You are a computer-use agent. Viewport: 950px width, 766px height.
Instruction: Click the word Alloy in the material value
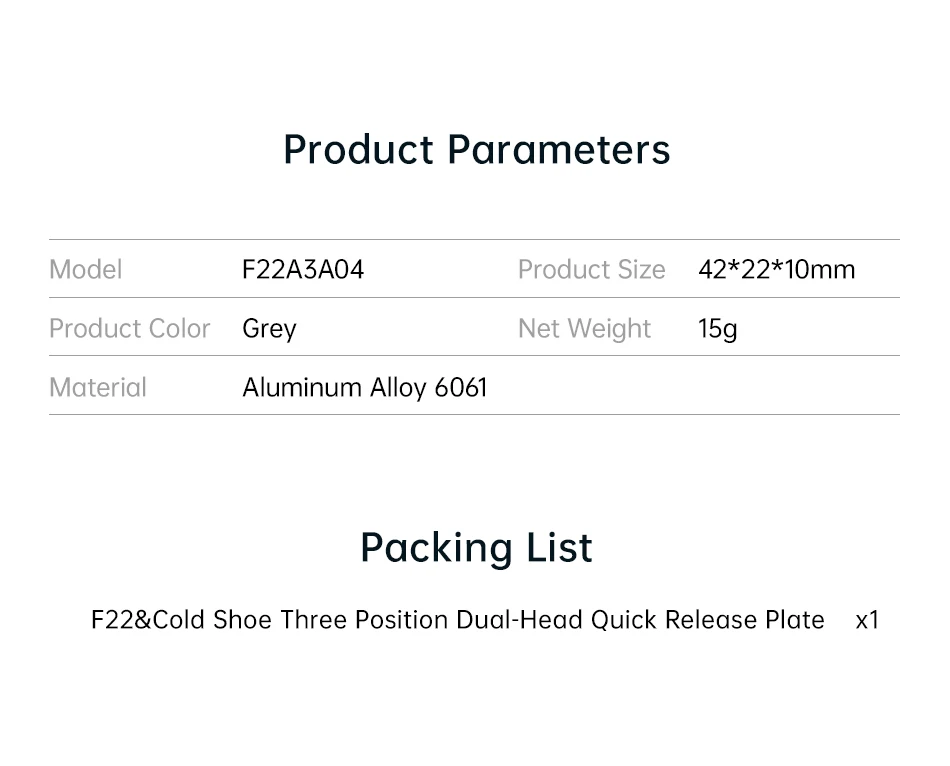[398, 388]
